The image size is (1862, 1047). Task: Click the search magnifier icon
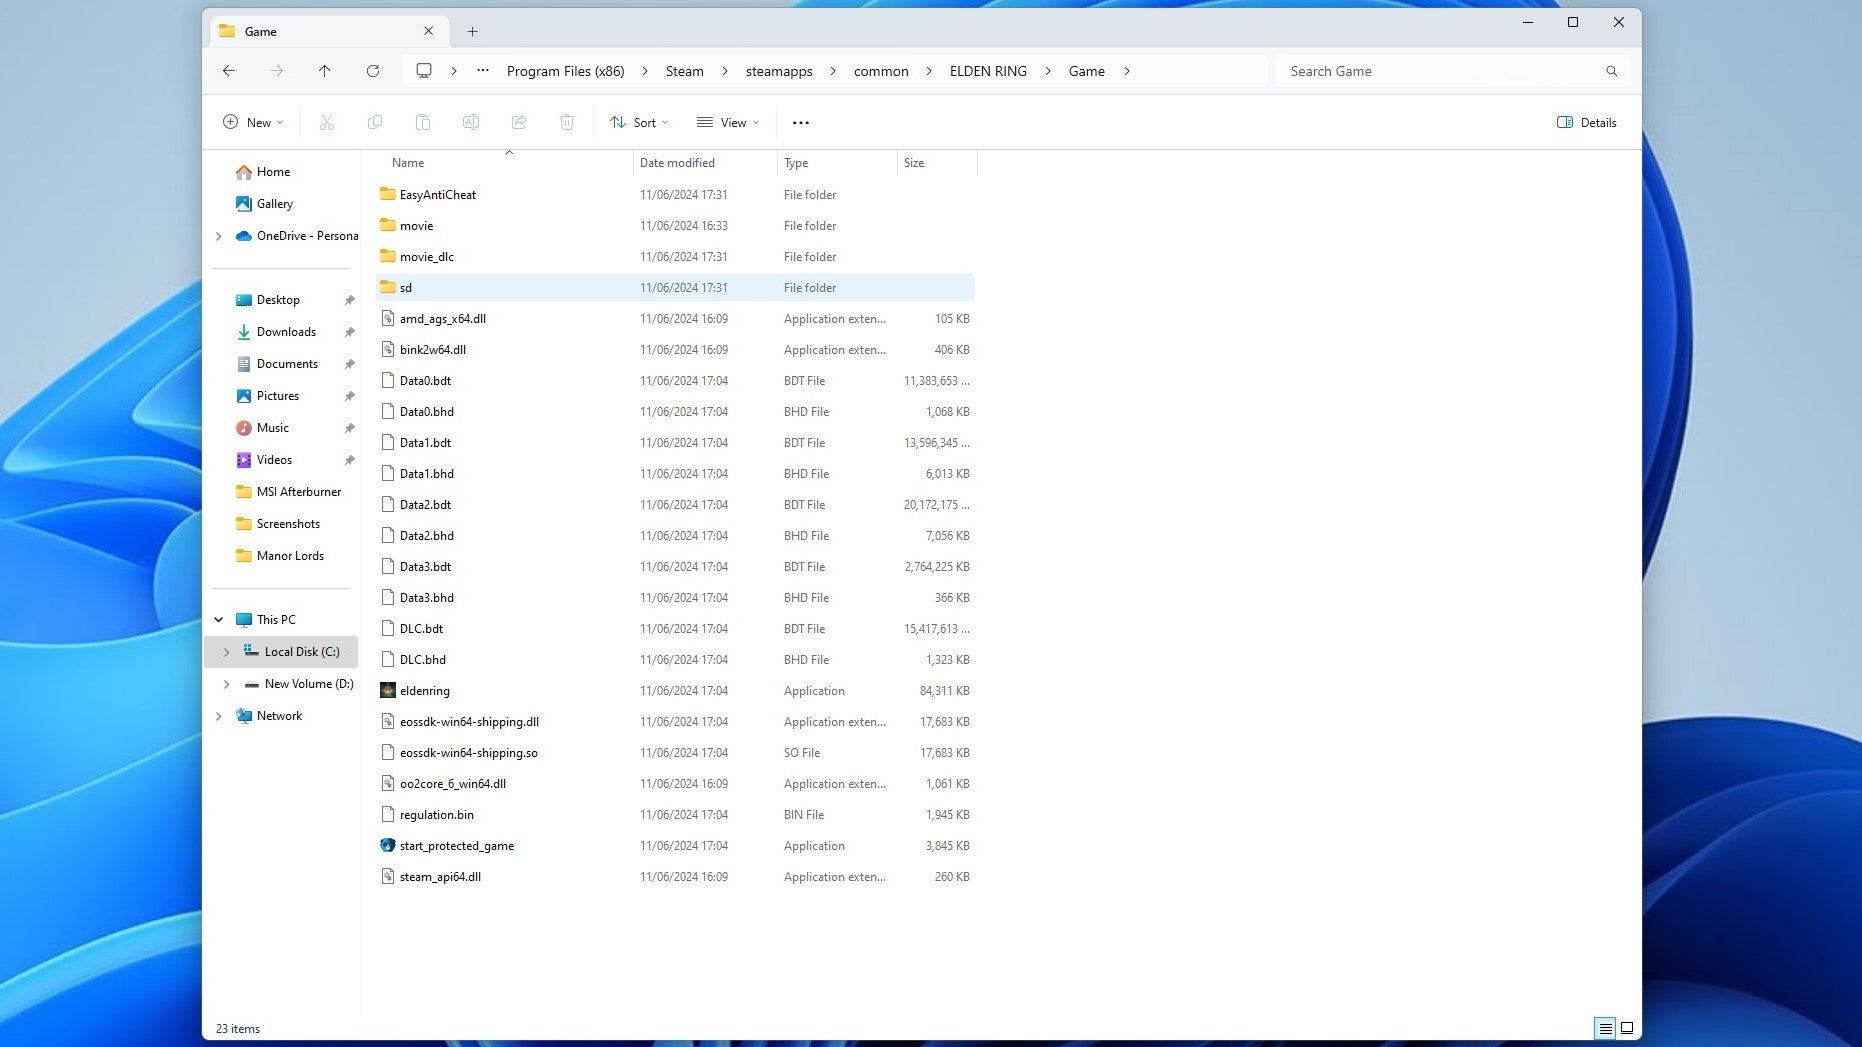tap(1611, 71)
